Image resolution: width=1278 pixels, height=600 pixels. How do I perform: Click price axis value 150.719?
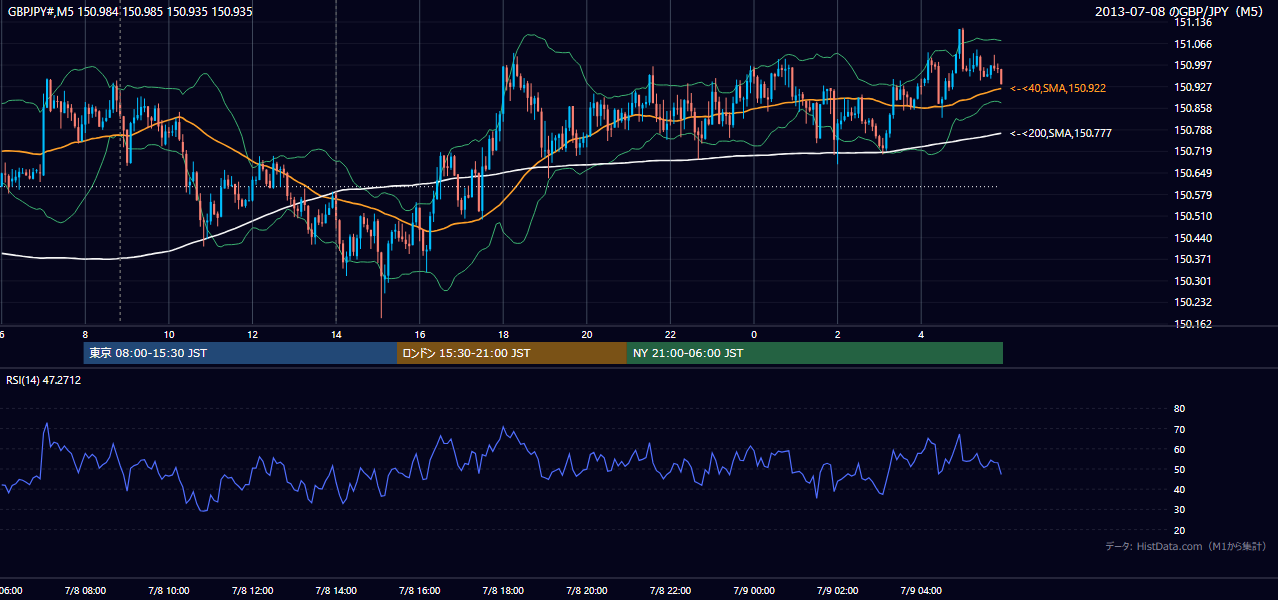point(1193,151)
